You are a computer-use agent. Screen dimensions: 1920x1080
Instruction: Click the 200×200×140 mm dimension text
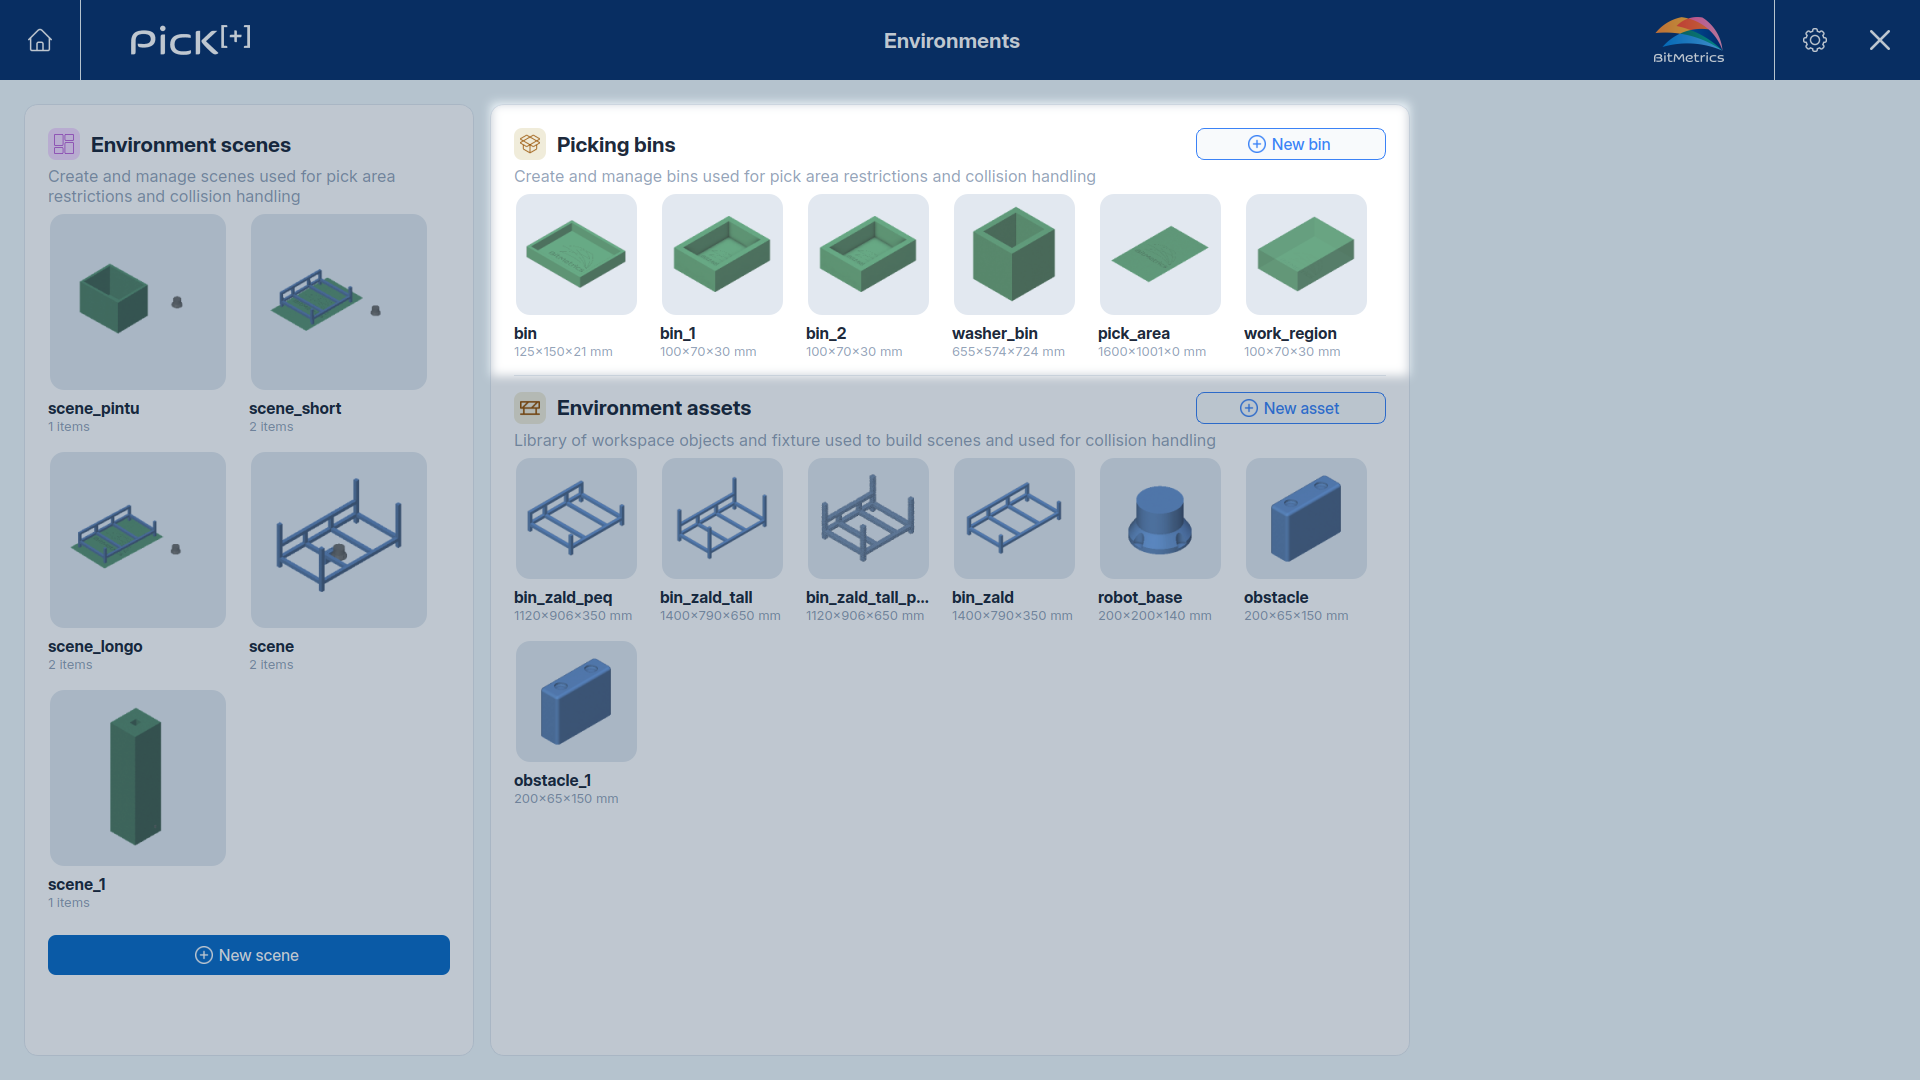tap(1155, 616)
